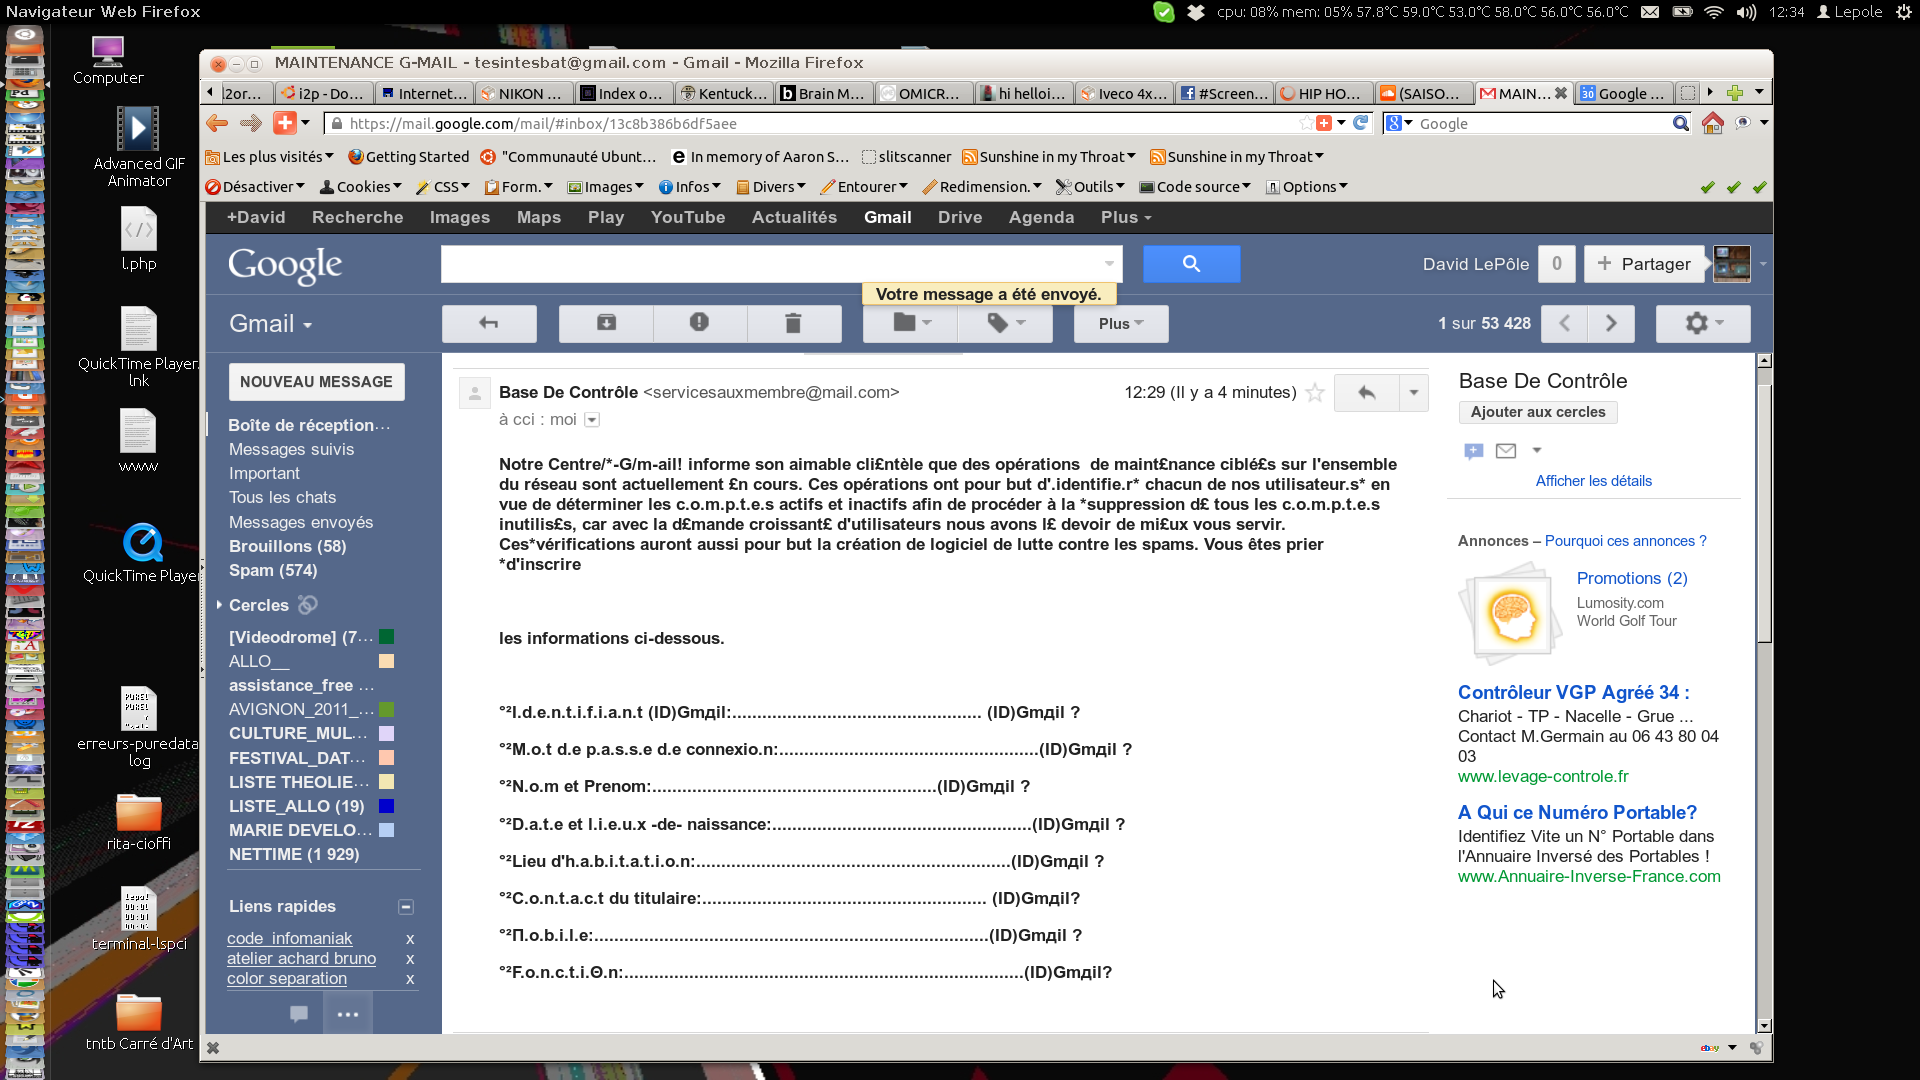Screen dimensions: 1920x1080
Task: Click the reply arrow on message
Action: pos(1366,393)
